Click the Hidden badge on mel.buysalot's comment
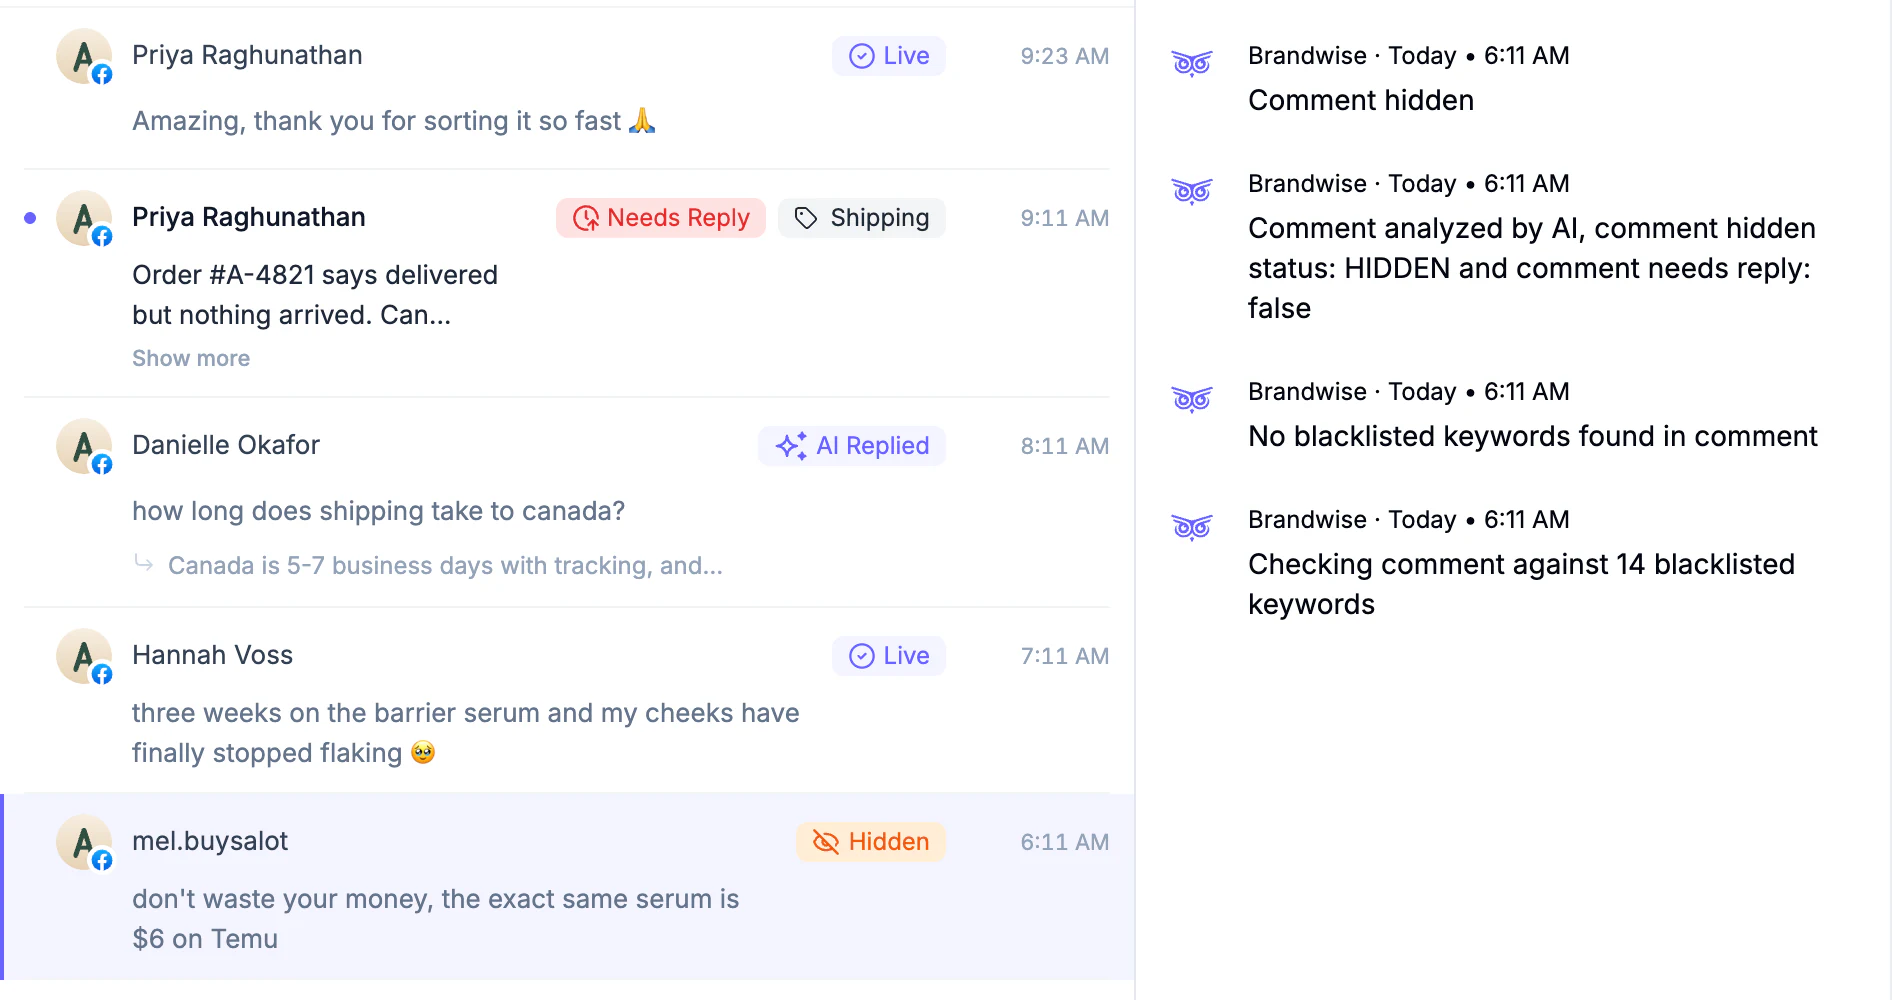This screenshot has width=1892, height=1000. point(871,842)
